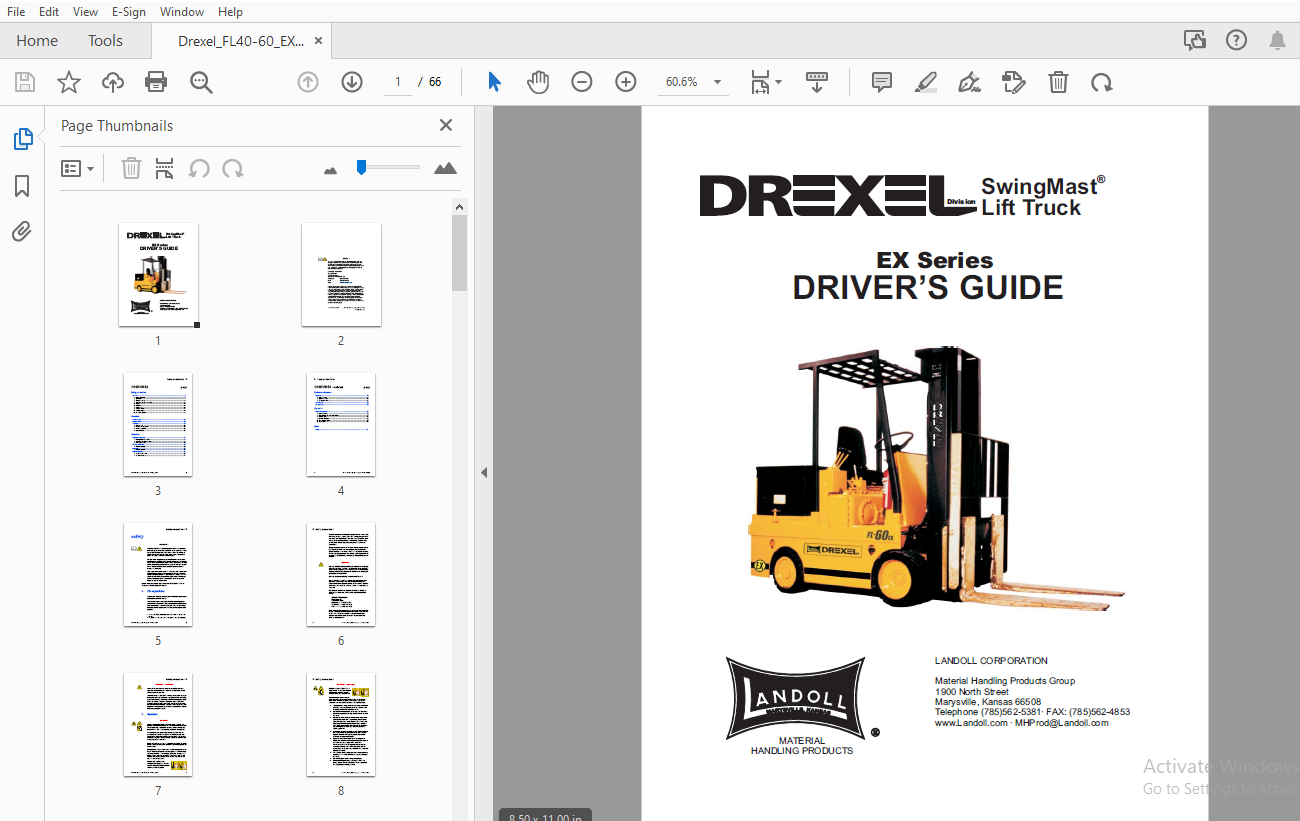Open the Bookmarks sidebar panel
Image resolution: width=1300 pixels, height=821 pixels.
(x=22, y=186)
